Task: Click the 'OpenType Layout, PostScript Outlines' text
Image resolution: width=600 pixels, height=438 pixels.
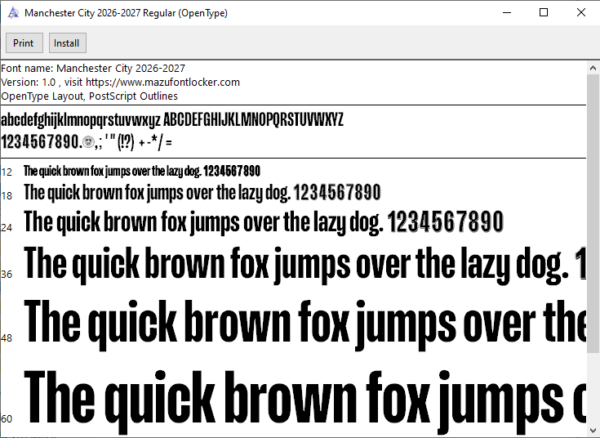Action: pyautogui.click(x=89, y=96)
